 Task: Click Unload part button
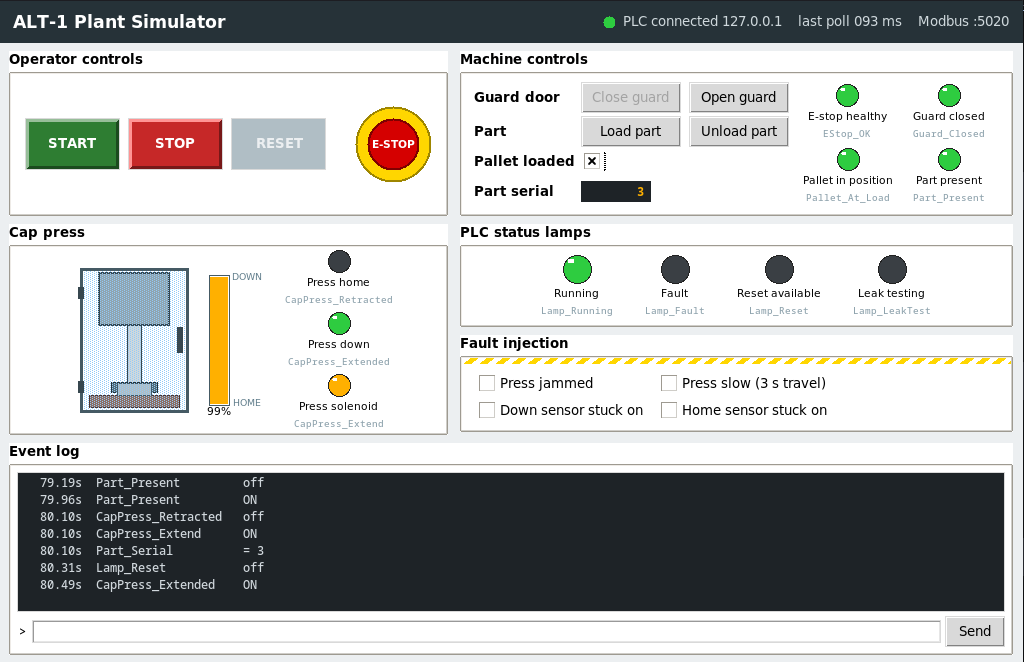pyautogui.click(x=739, y=131)
